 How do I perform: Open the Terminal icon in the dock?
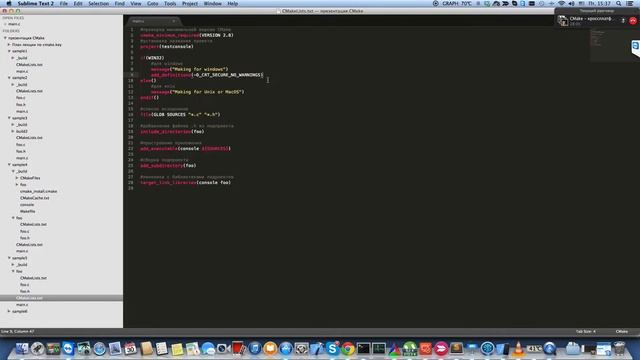click(363, 349)
